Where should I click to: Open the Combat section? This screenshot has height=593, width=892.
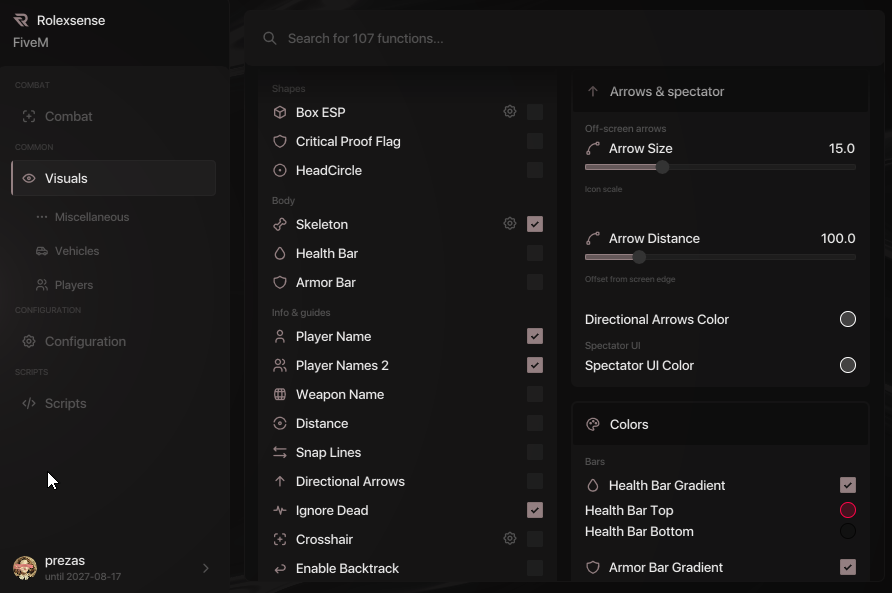point(114,116)
